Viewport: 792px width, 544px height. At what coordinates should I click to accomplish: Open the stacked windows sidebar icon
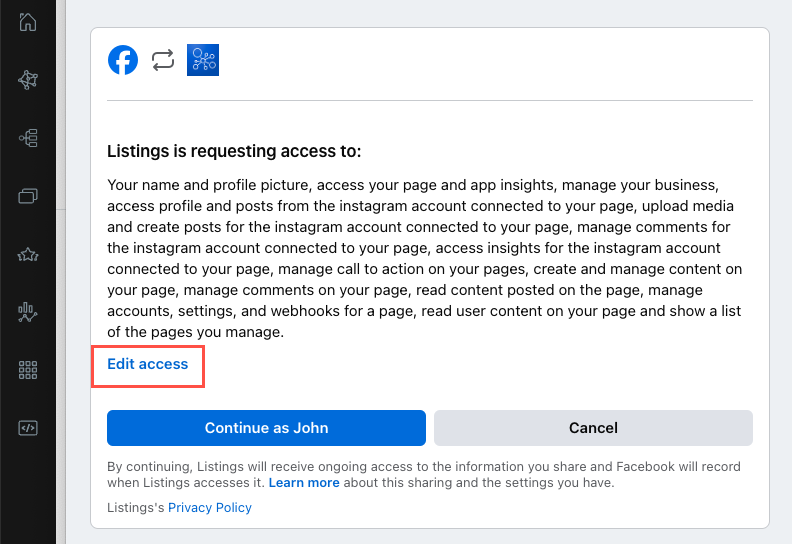tap(28, 196)
